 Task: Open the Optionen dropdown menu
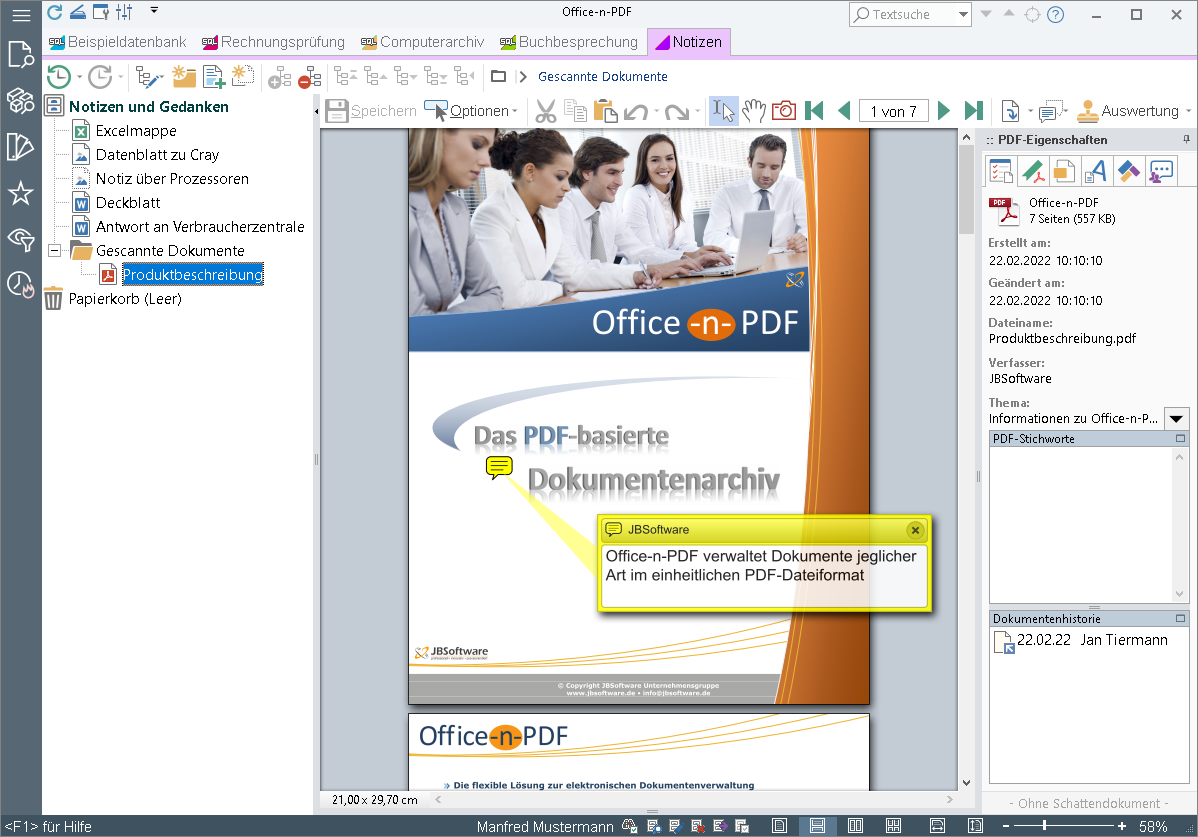coord(471,111)
